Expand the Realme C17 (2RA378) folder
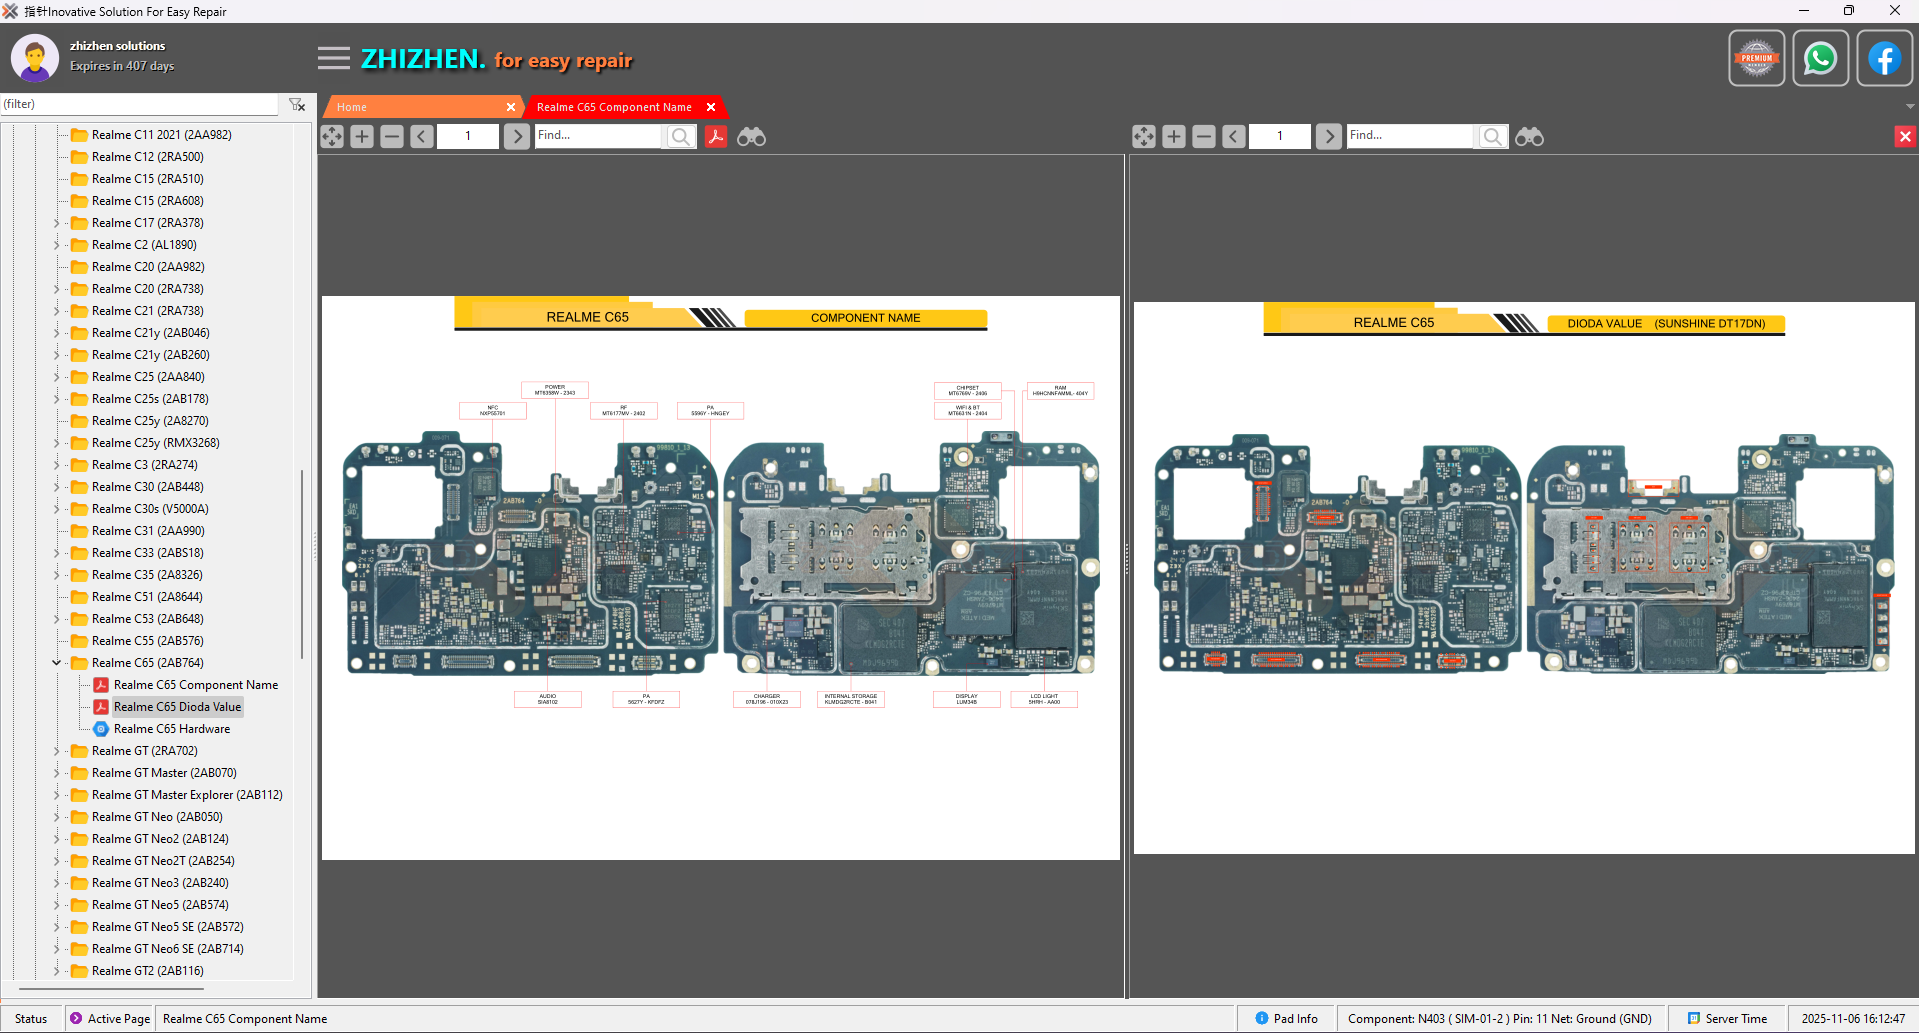This screenshot has height=1033, width=1919. point(57,223)
